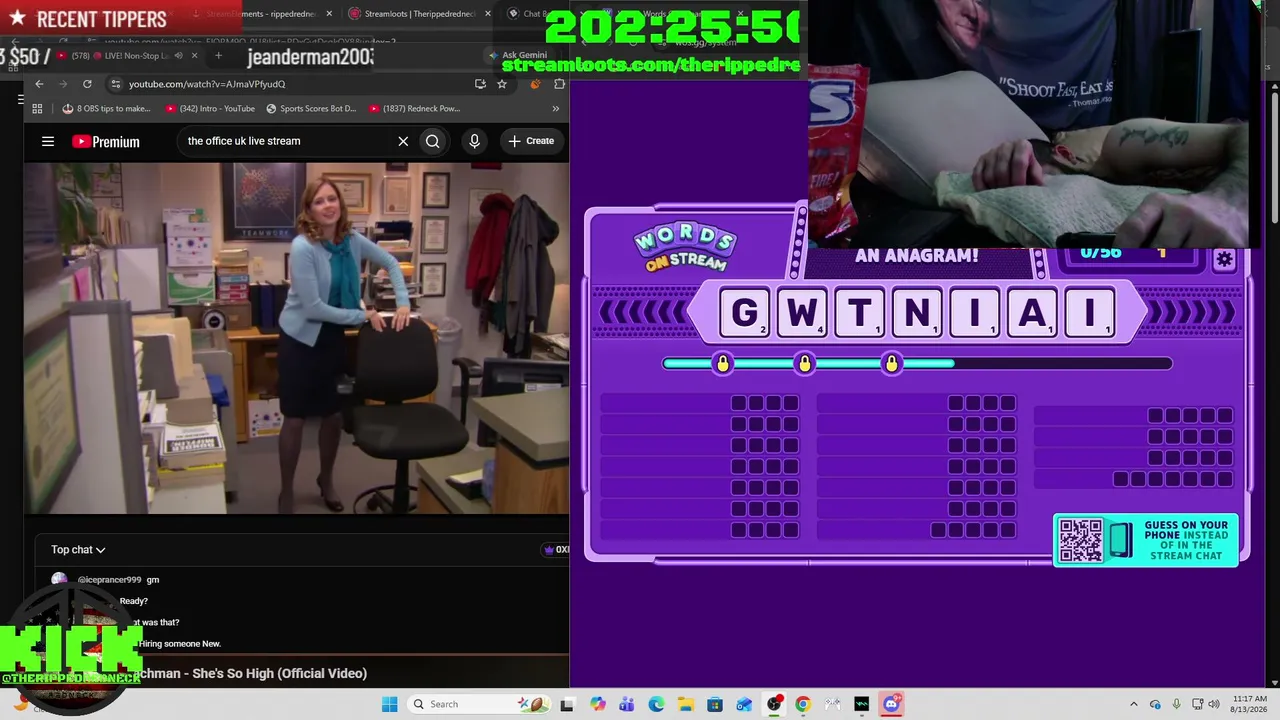Switch to OBS Studio on the taskbar
1280x720 pixels.
pyautogui.click(x=774, y=704)
